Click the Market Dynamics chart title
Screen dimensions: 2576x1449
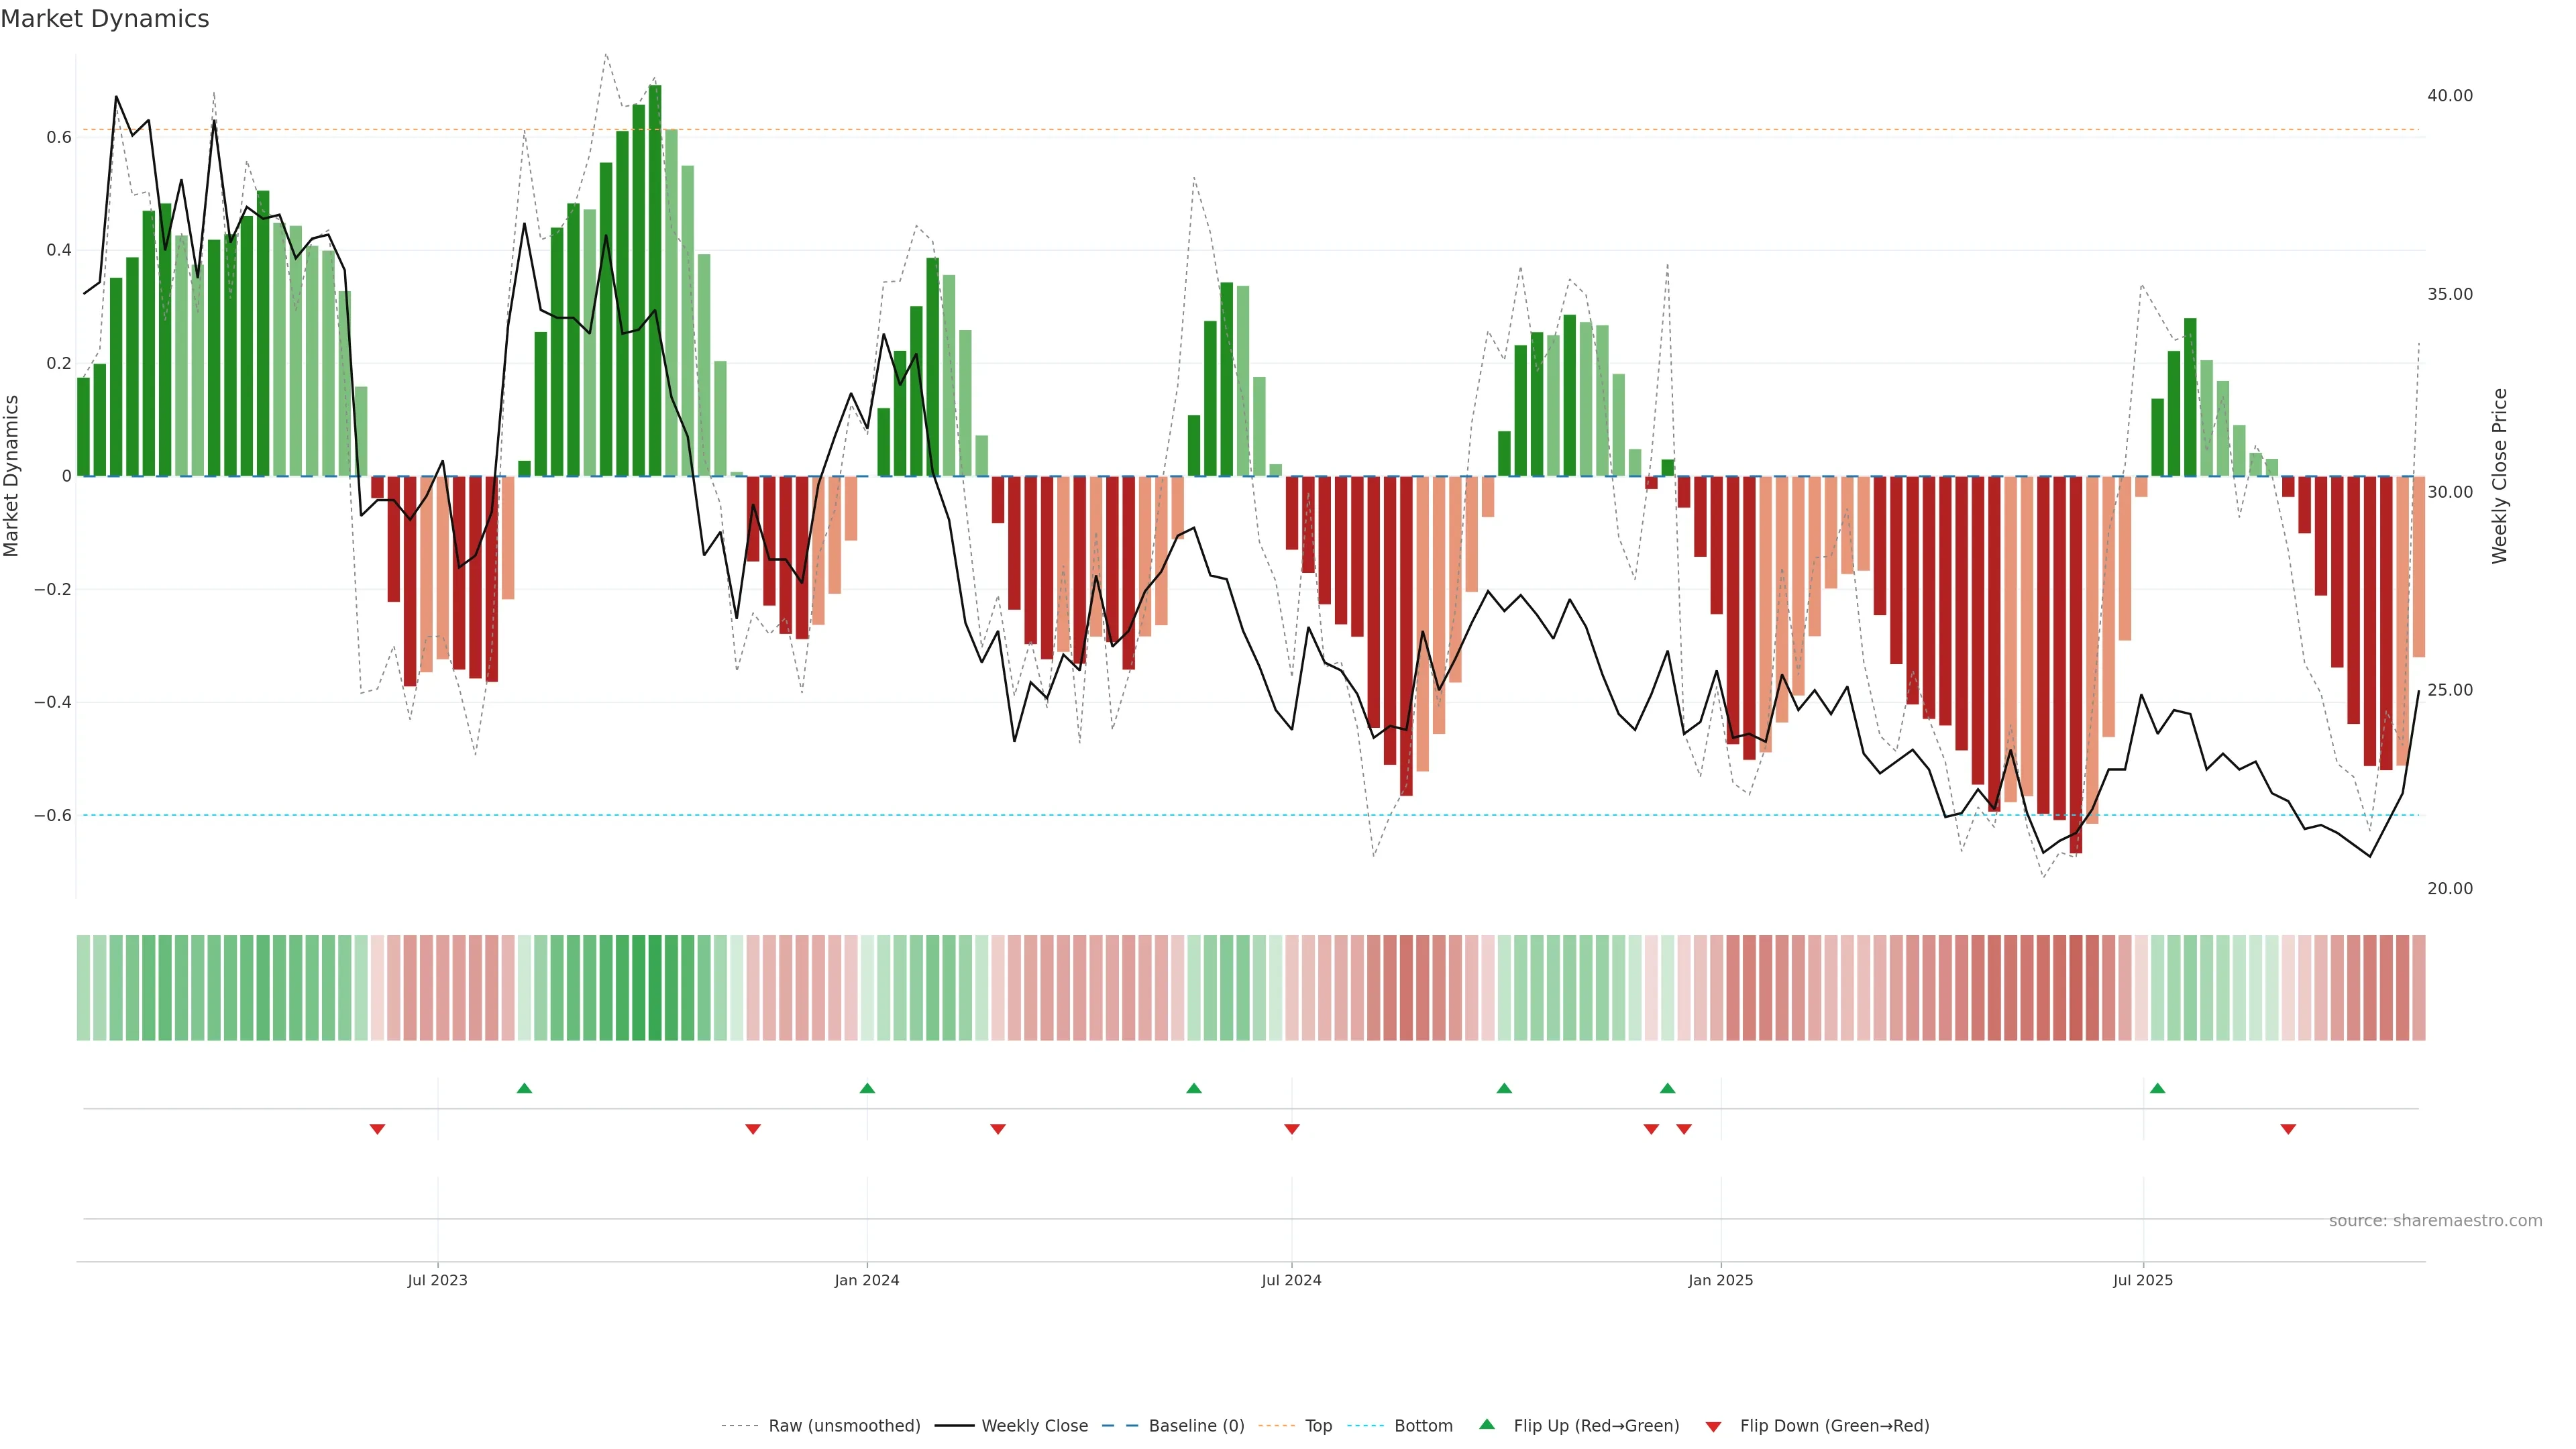coord(105,19)
